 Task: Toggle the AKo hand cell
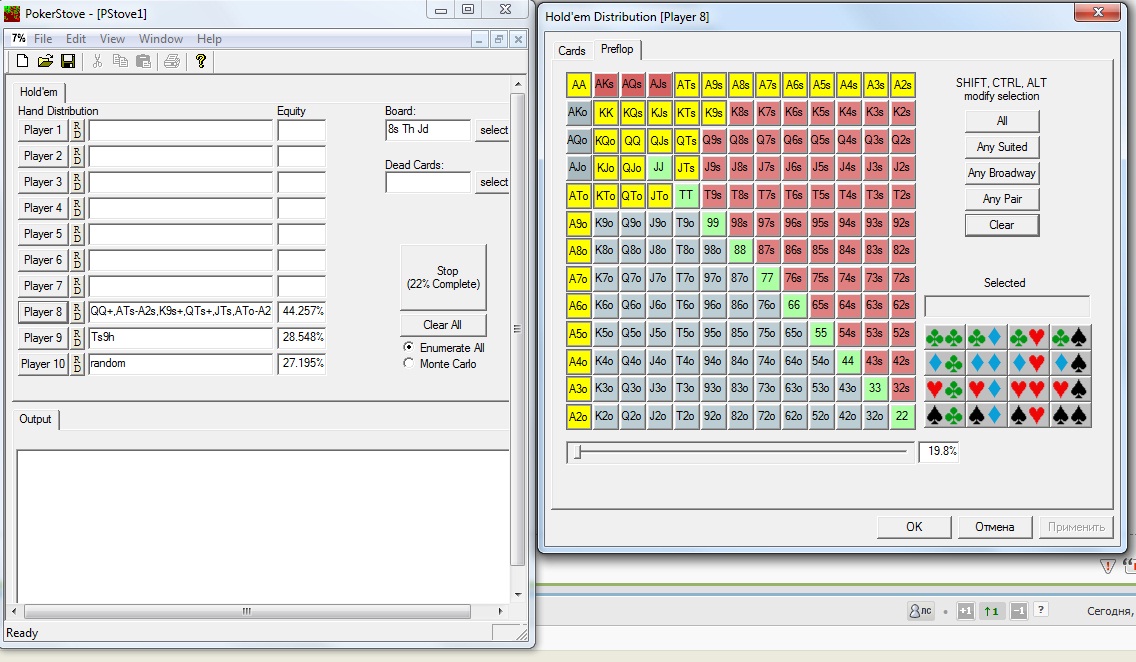pyautogui.click(x=578, y=112)
